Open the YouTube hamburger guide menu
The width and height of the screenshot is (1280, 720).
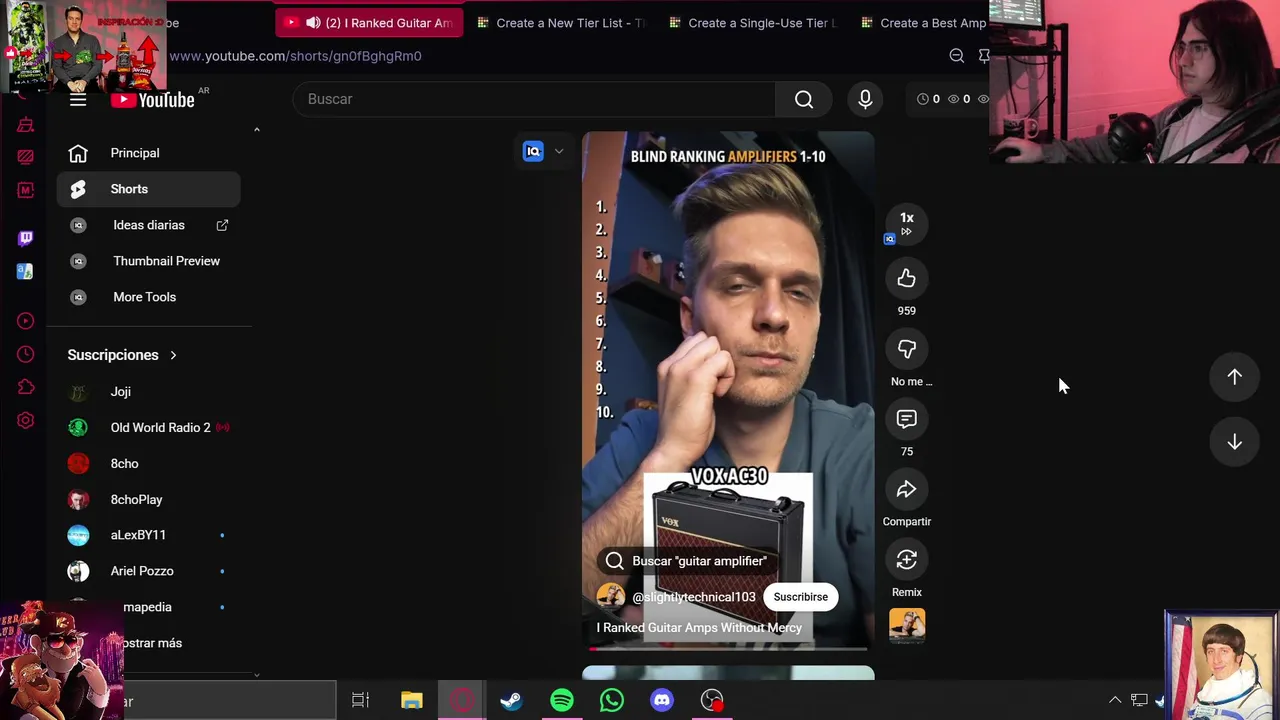tap(78, 99)
